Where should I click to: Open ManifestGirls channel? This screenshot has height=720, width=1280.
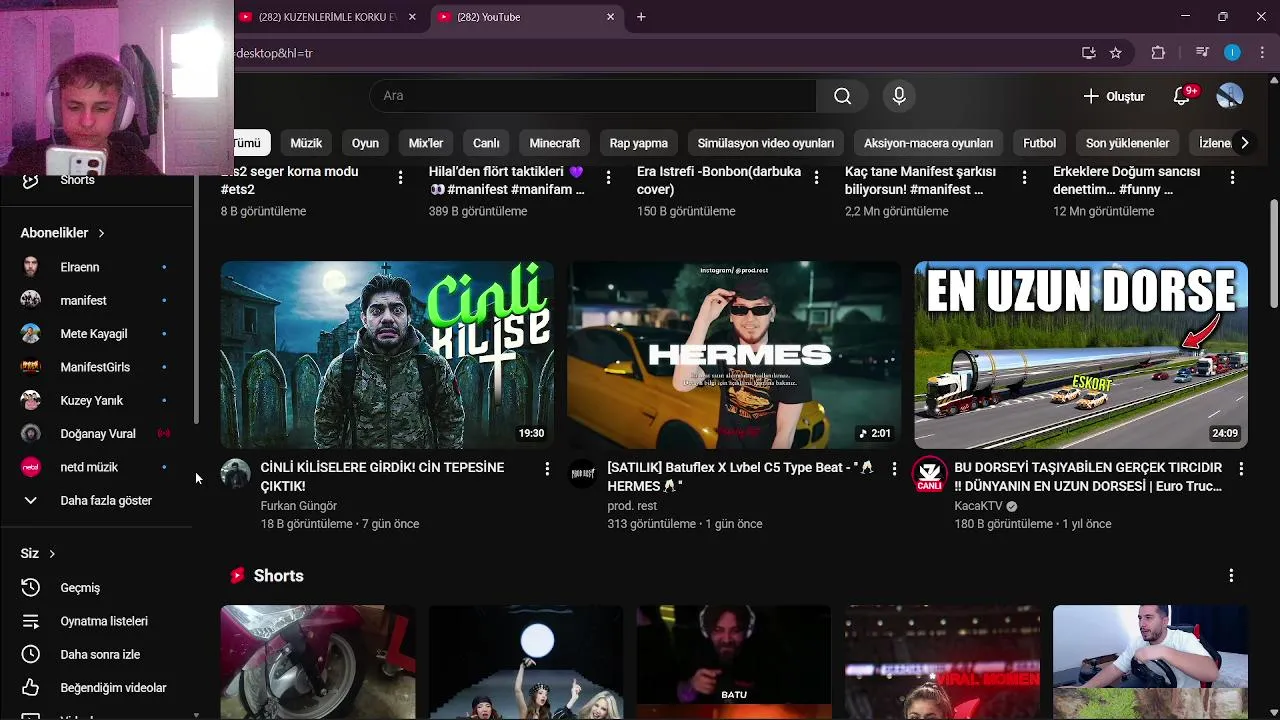(94, 367)
